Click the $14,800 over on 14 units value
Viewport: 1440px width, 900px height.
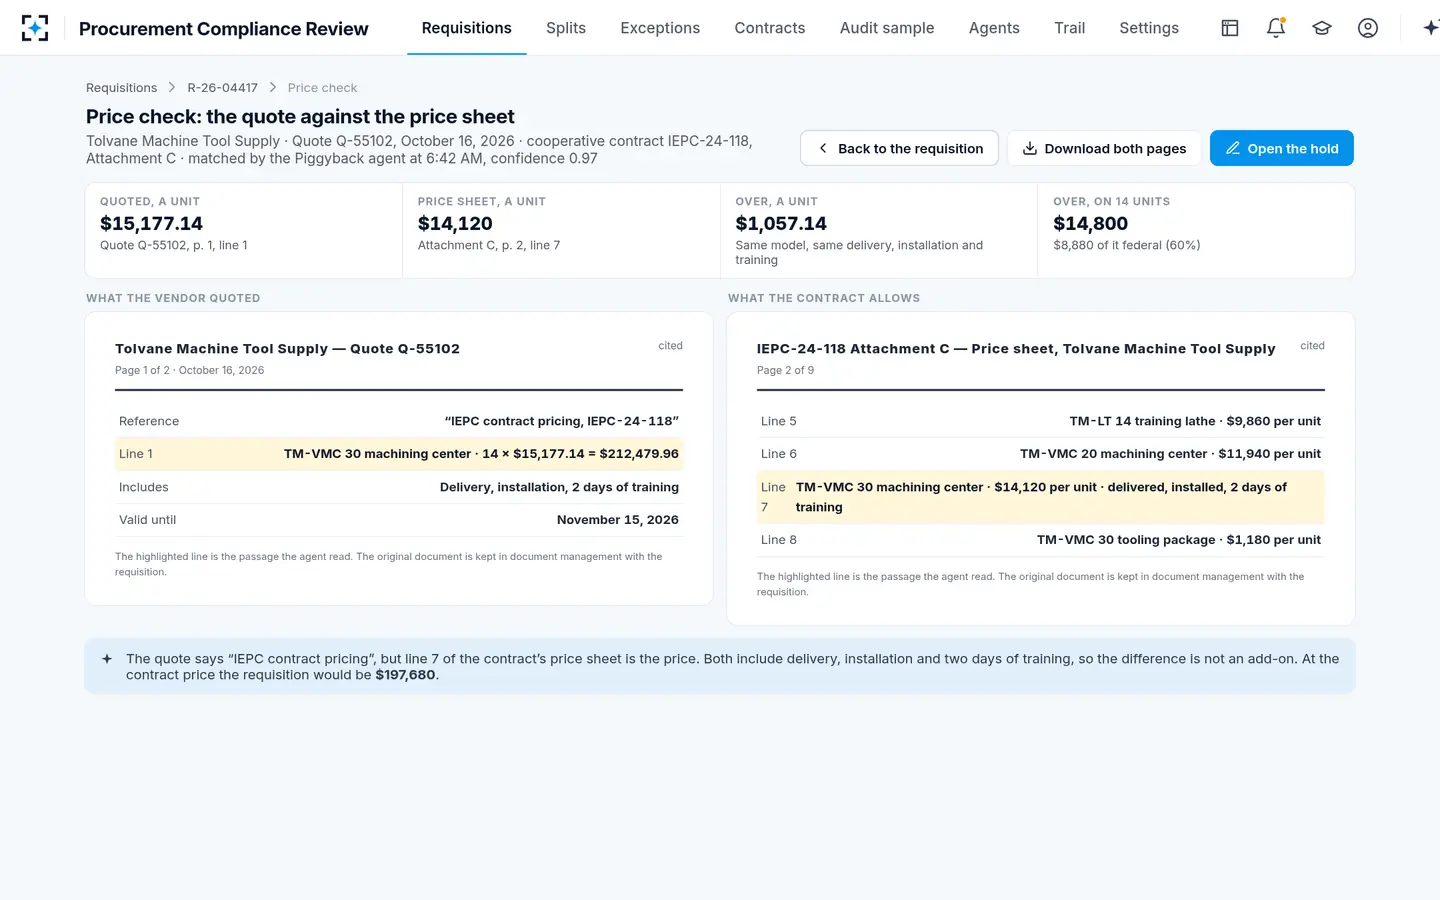(1090, 224)
